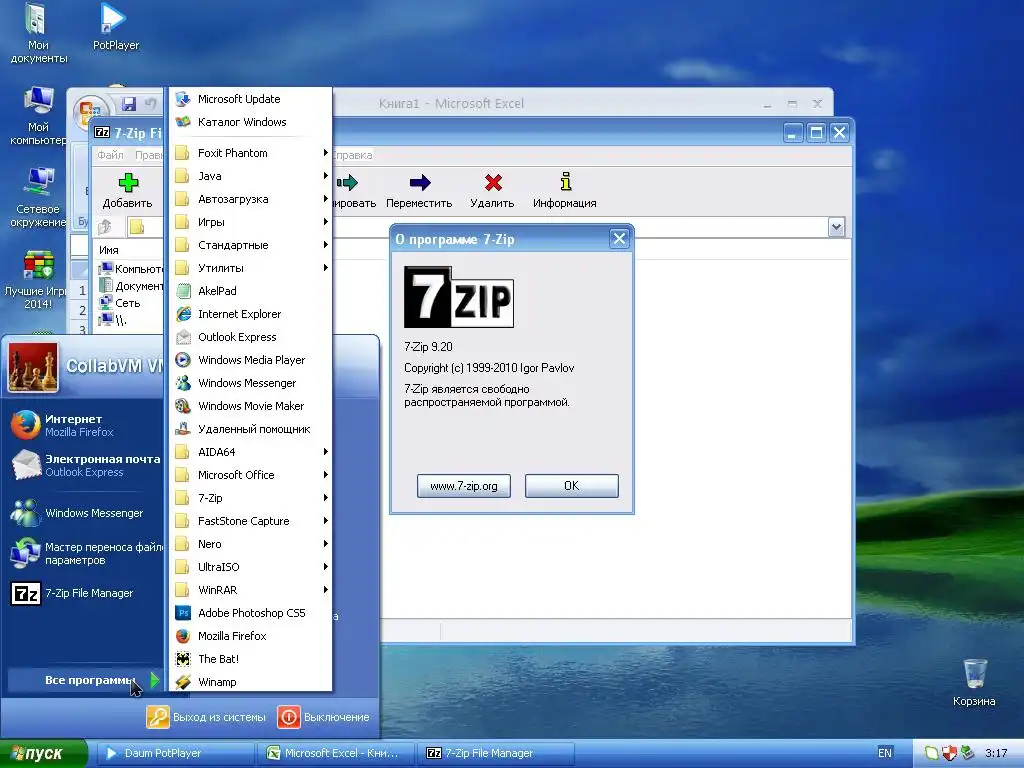
Task: Click the save icon in Excel quick access toolbar
Action: [x=129, y=104]
